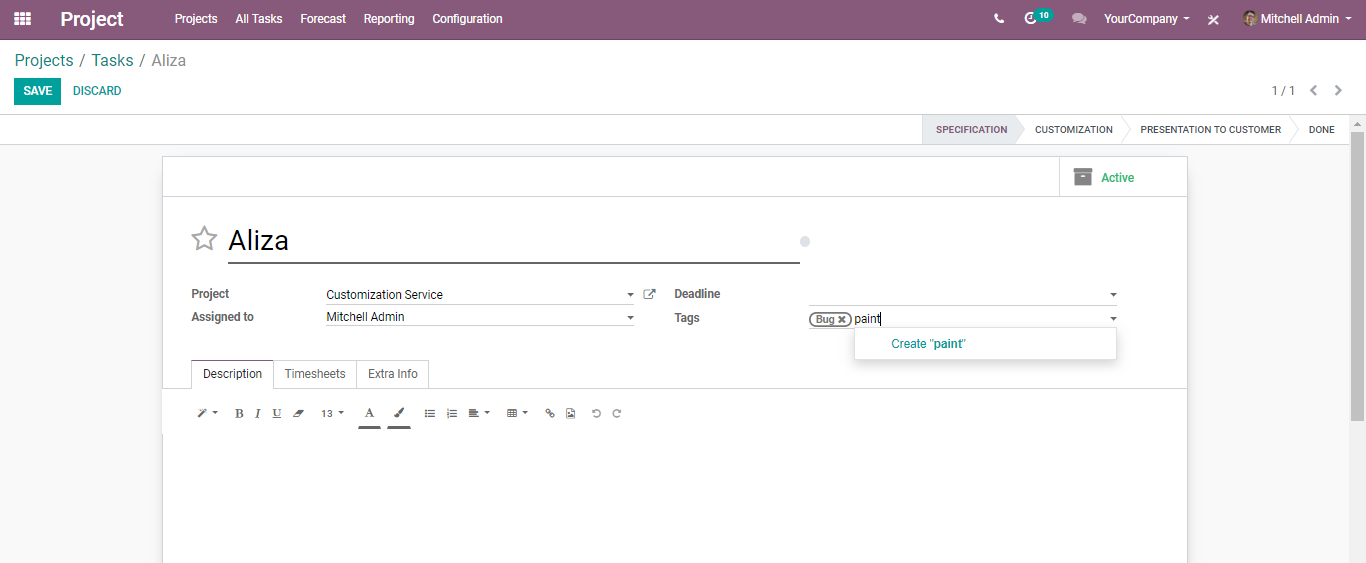Set stage to Presentation to Customer
Screen dimensions: 1366x563
[x=1210, y=130]
